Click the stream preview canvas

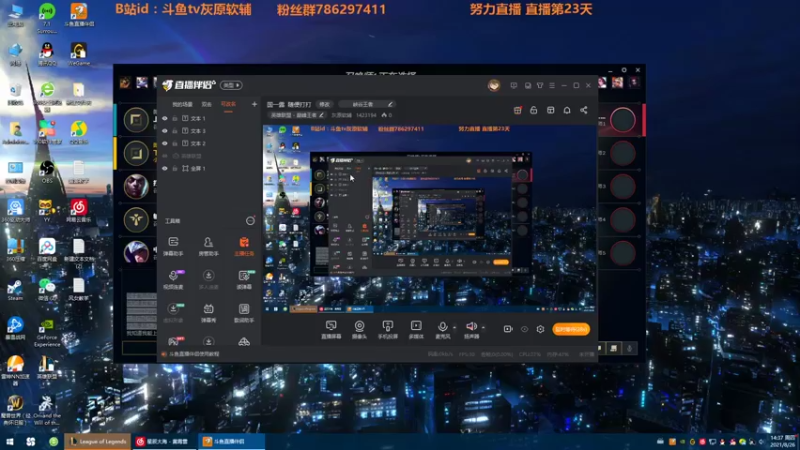tap(429, 218)
